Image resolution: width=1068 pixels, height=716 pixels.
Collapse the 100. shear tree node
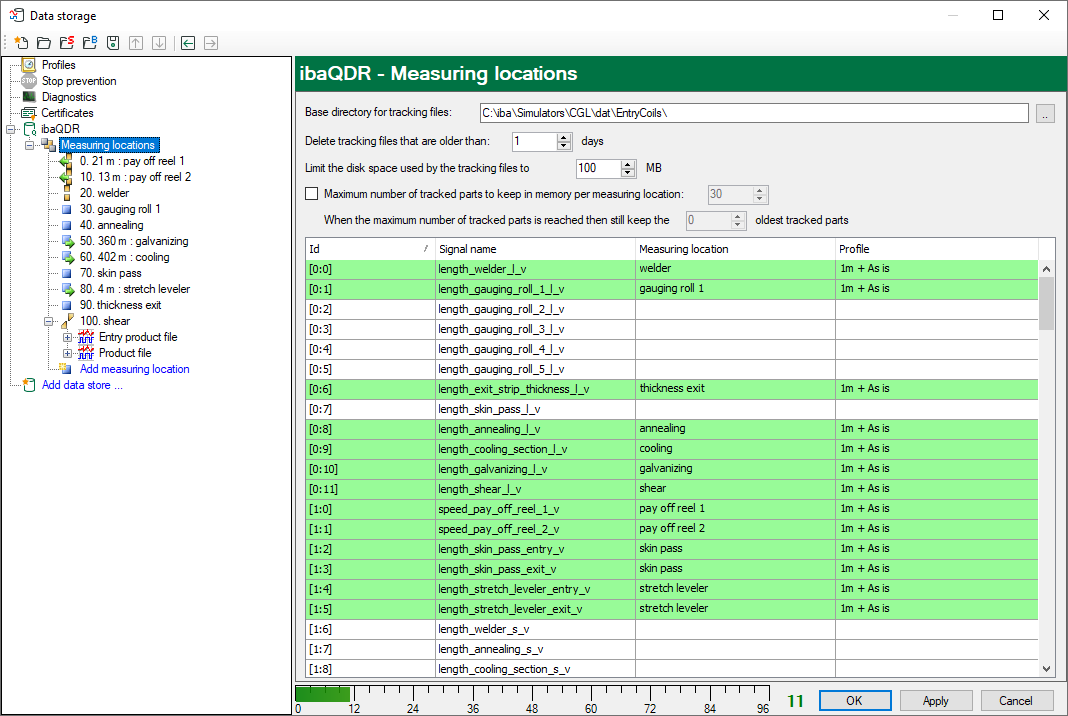pos(48,321)
